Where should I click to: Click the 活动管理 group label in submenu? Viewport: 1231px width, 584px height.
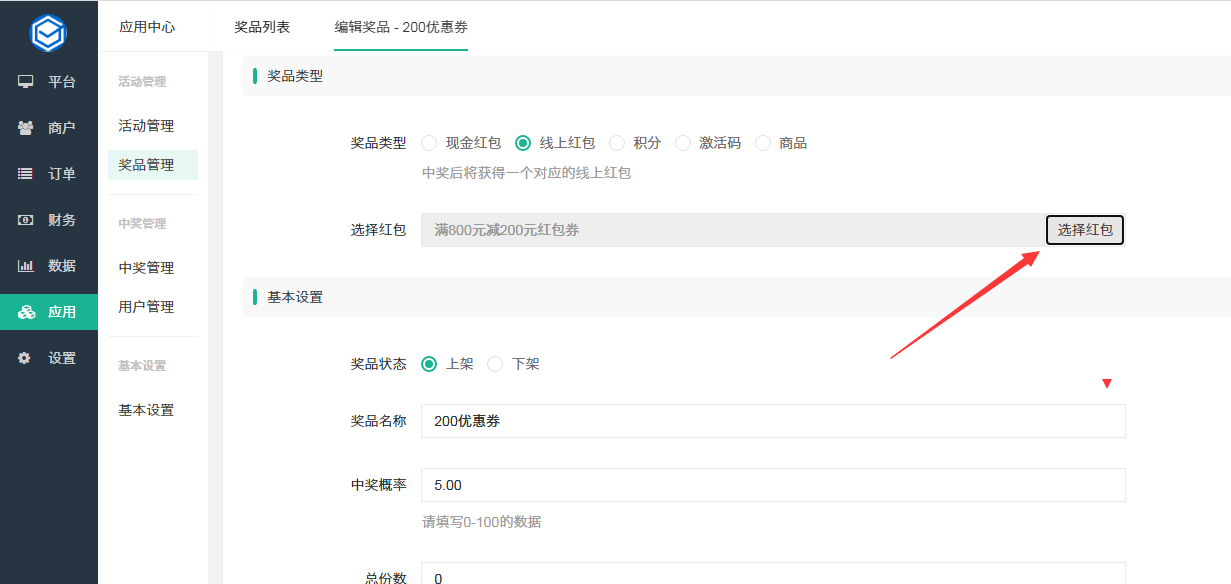point(142,82)
